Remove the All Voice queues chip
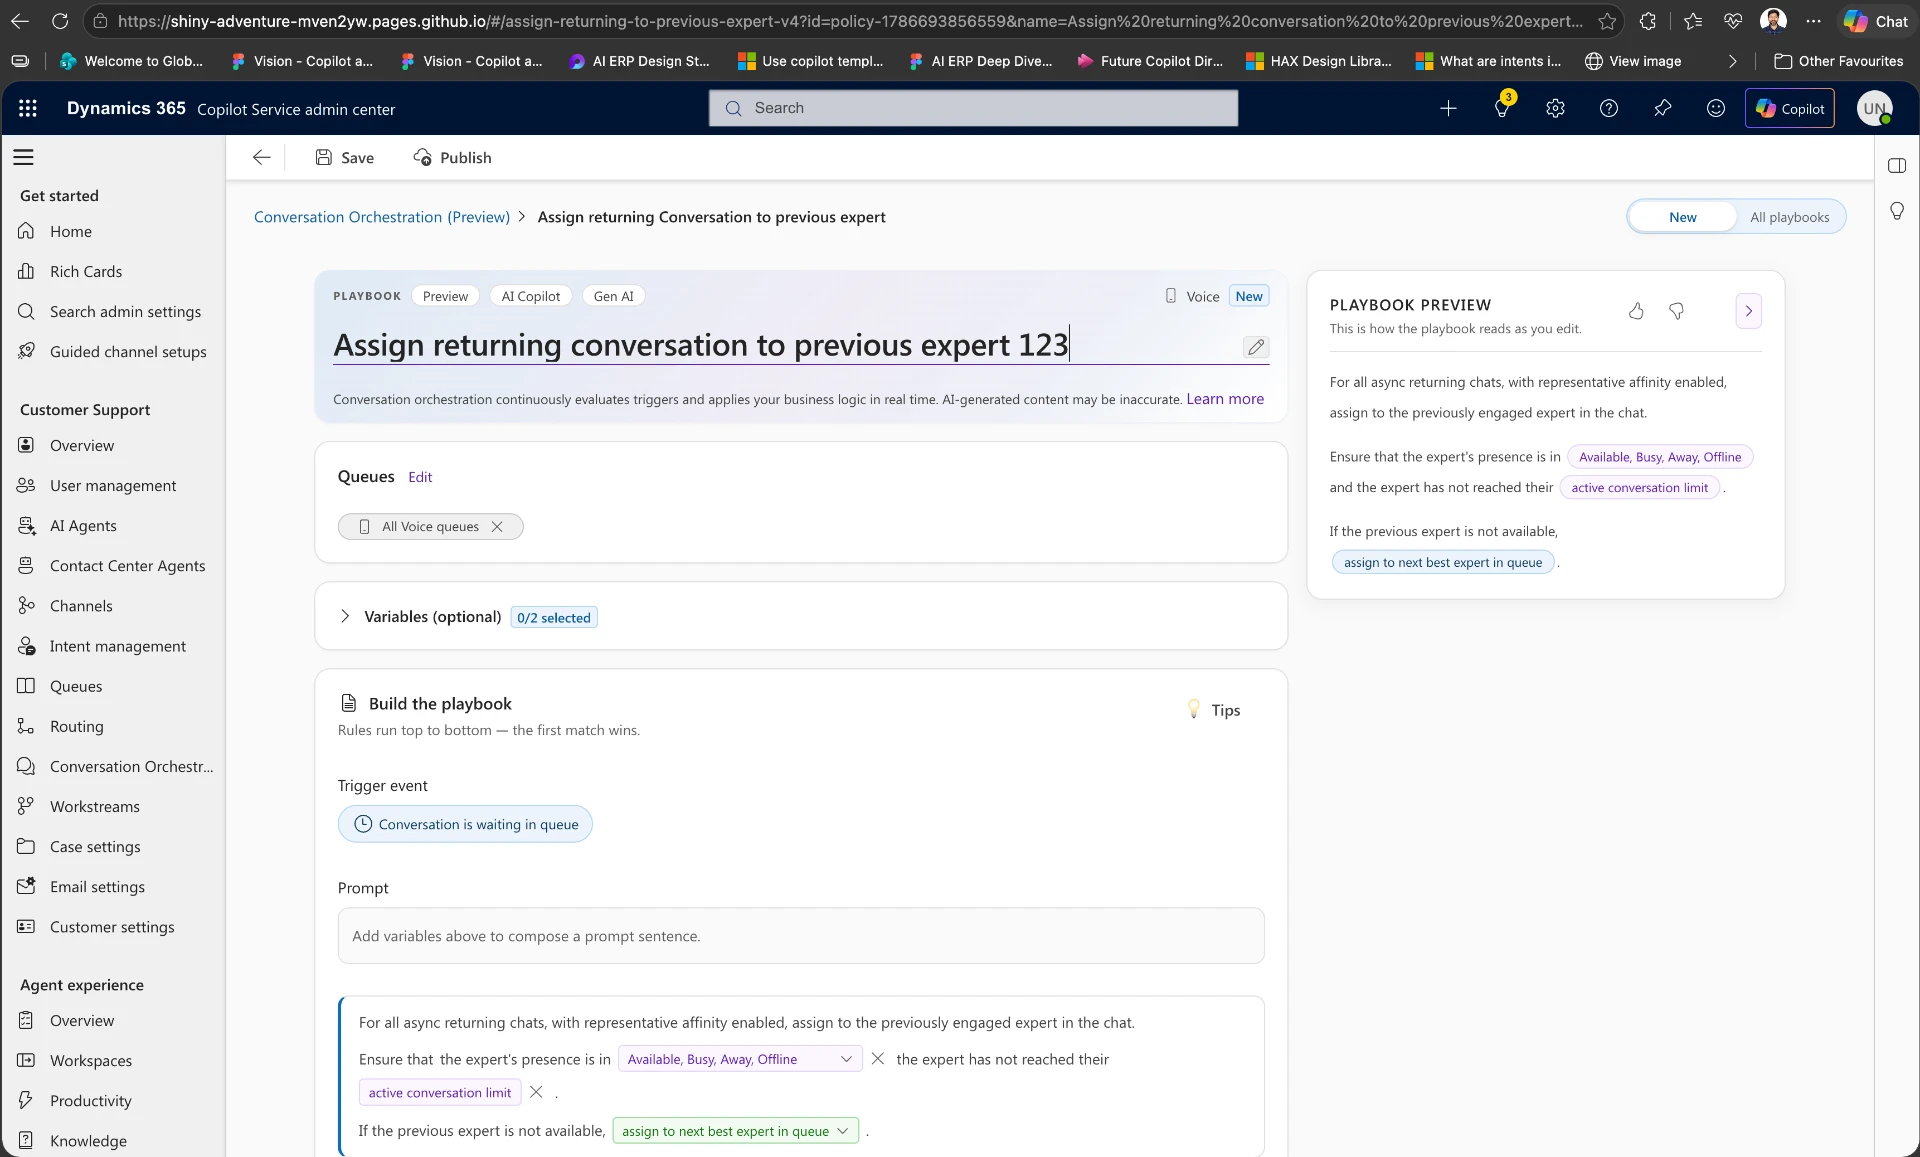1920x1157 pixels. pyautogui.click(x=497, y=527)
